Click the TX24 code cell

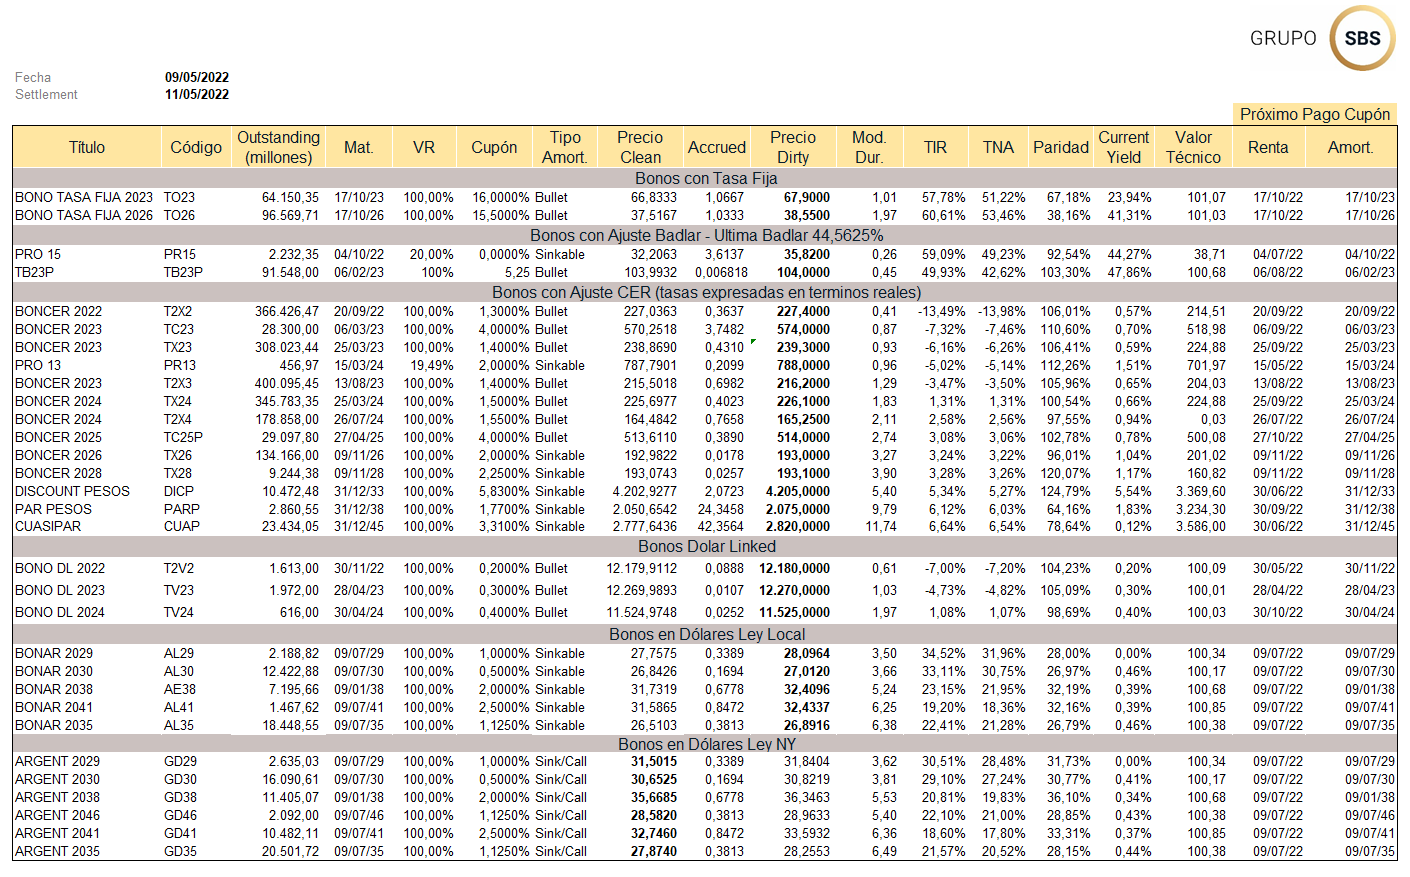(x=178, y=401)
